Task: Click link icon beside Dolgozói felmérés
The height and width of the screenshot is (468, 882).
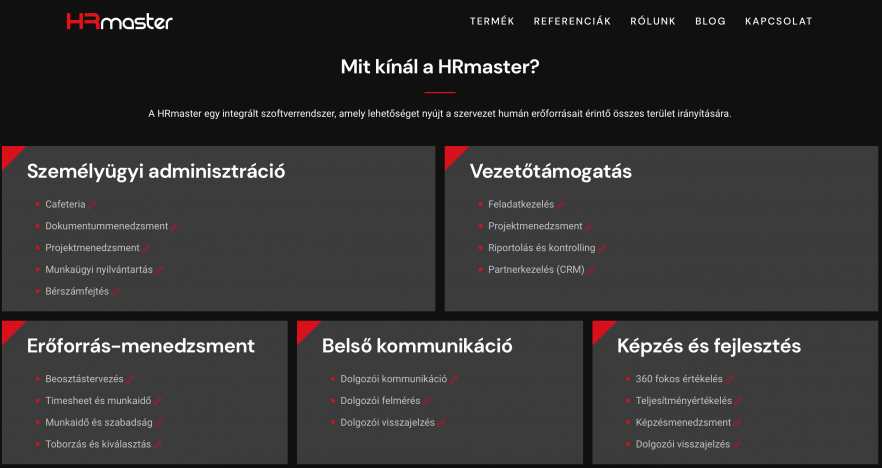Action: click(x=427, y=402)
